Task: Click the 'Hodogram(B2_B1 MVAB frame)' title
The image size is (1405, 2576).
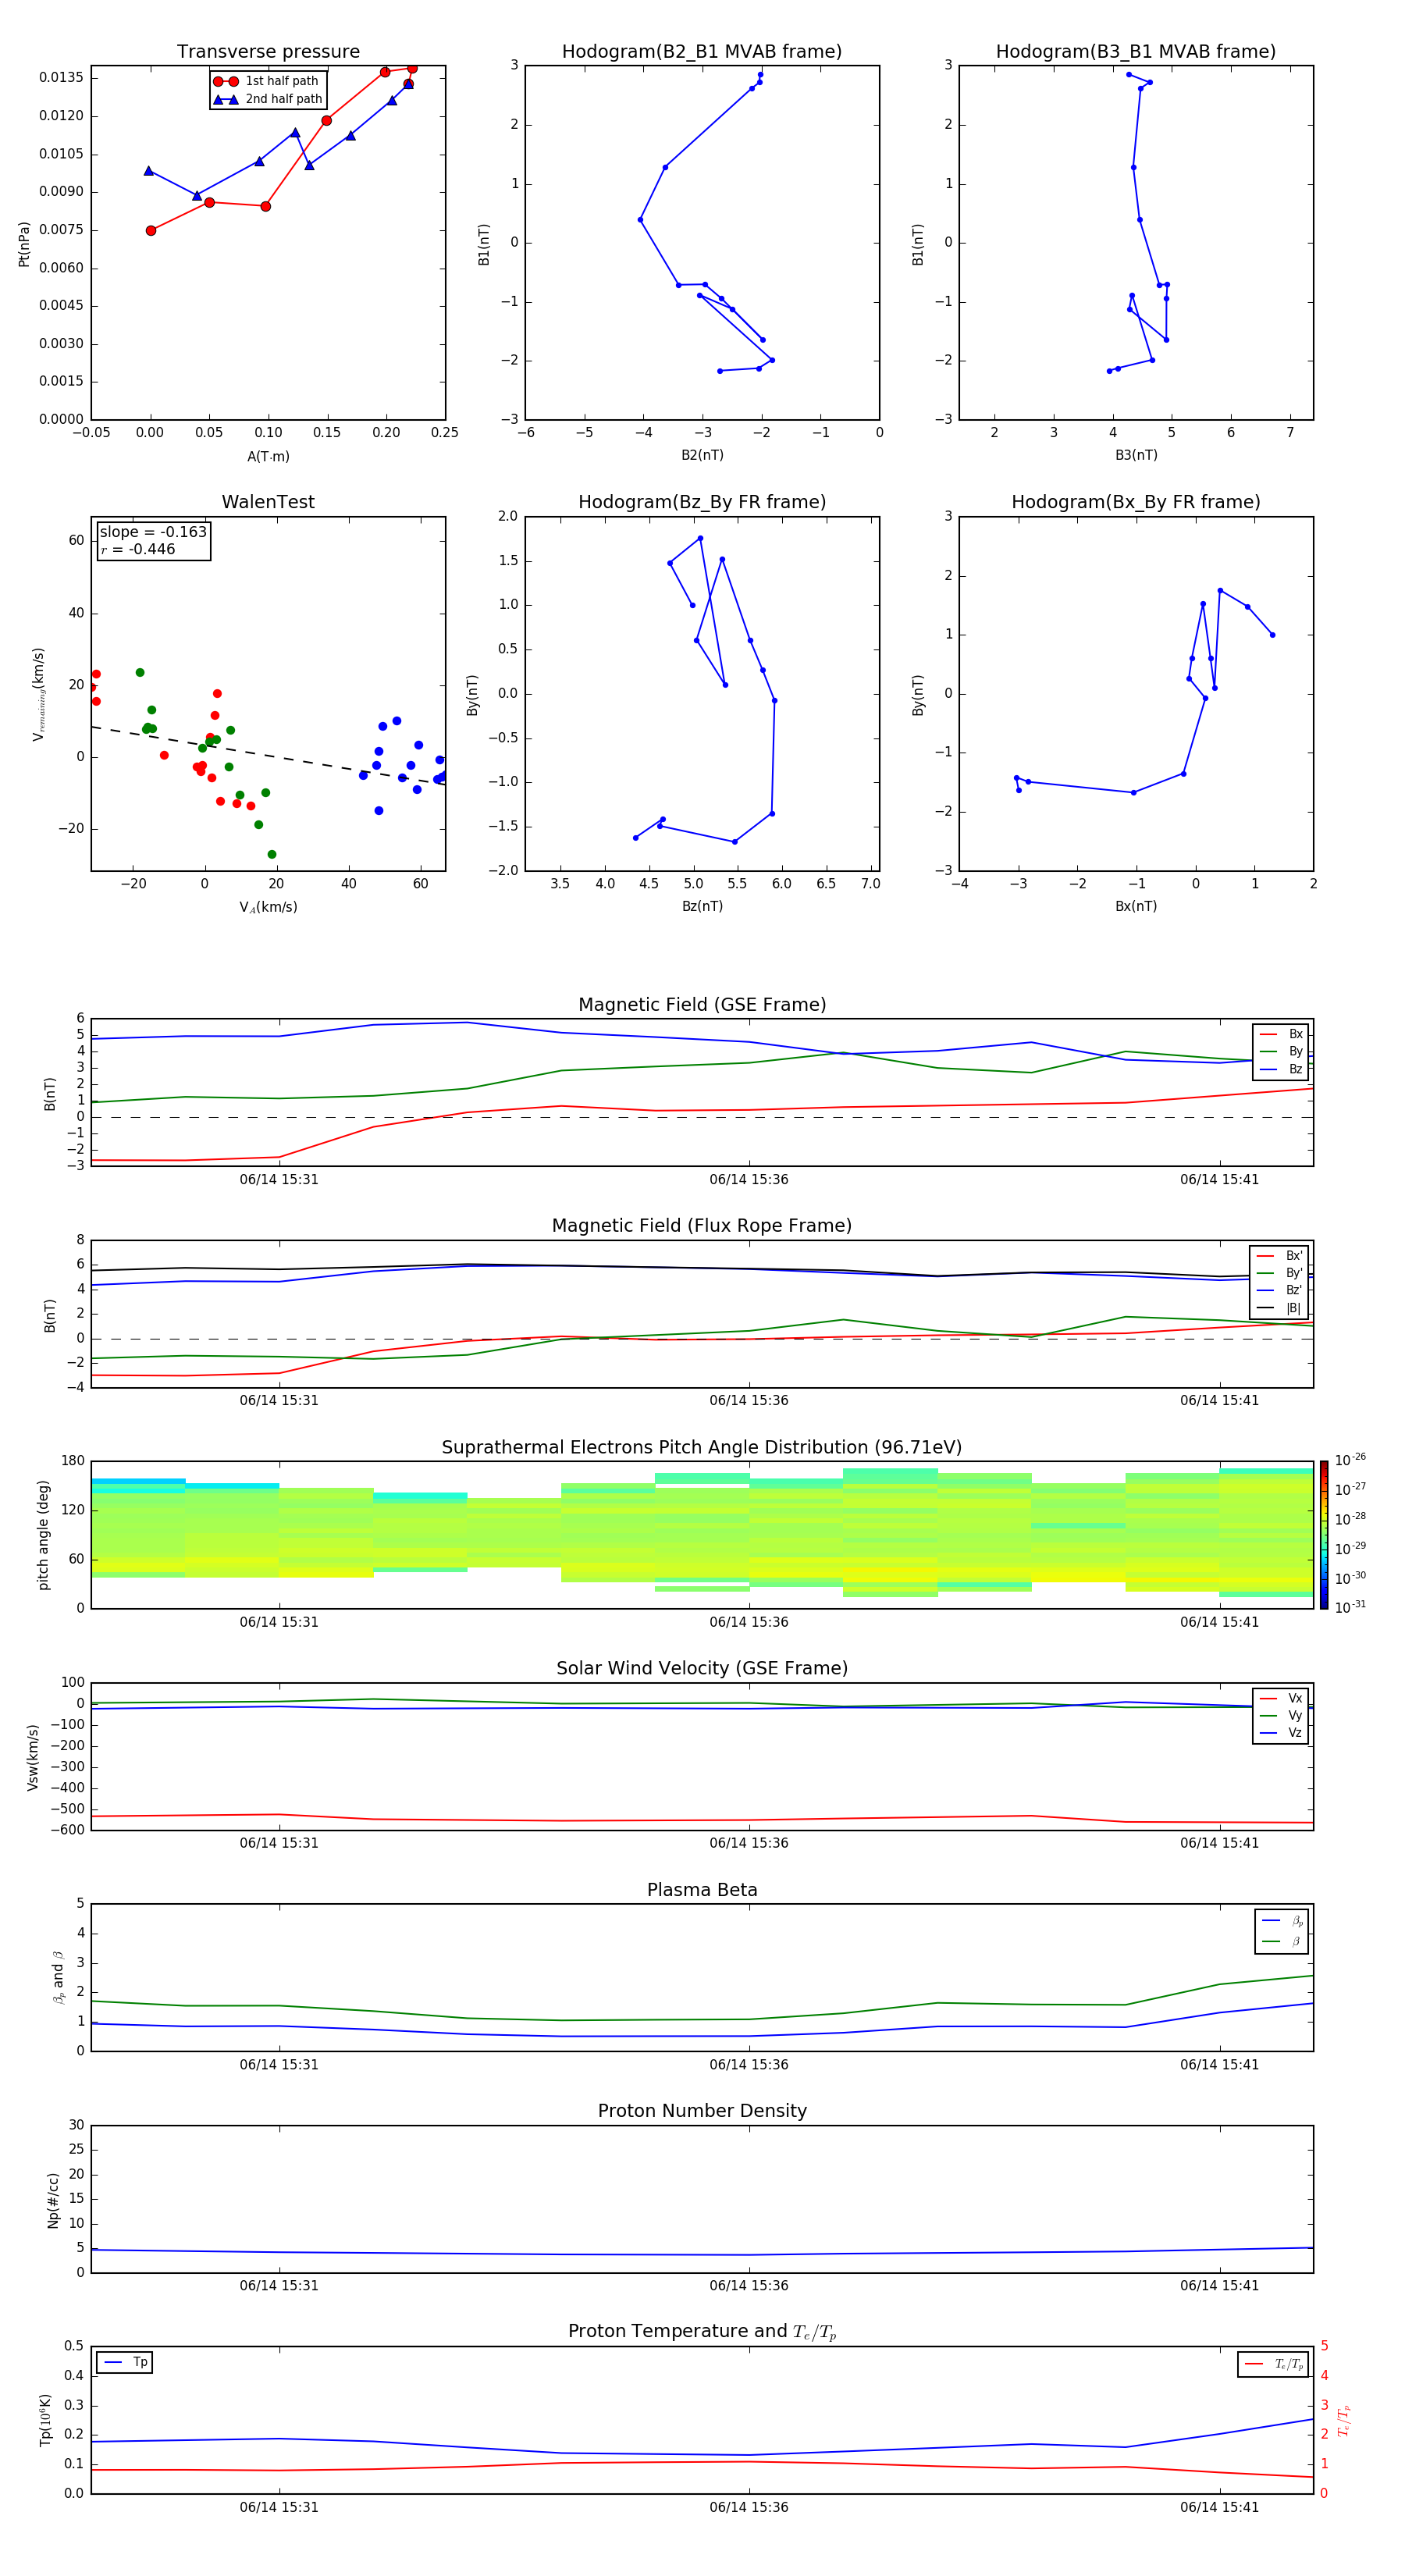Action: tap(702, 52)
